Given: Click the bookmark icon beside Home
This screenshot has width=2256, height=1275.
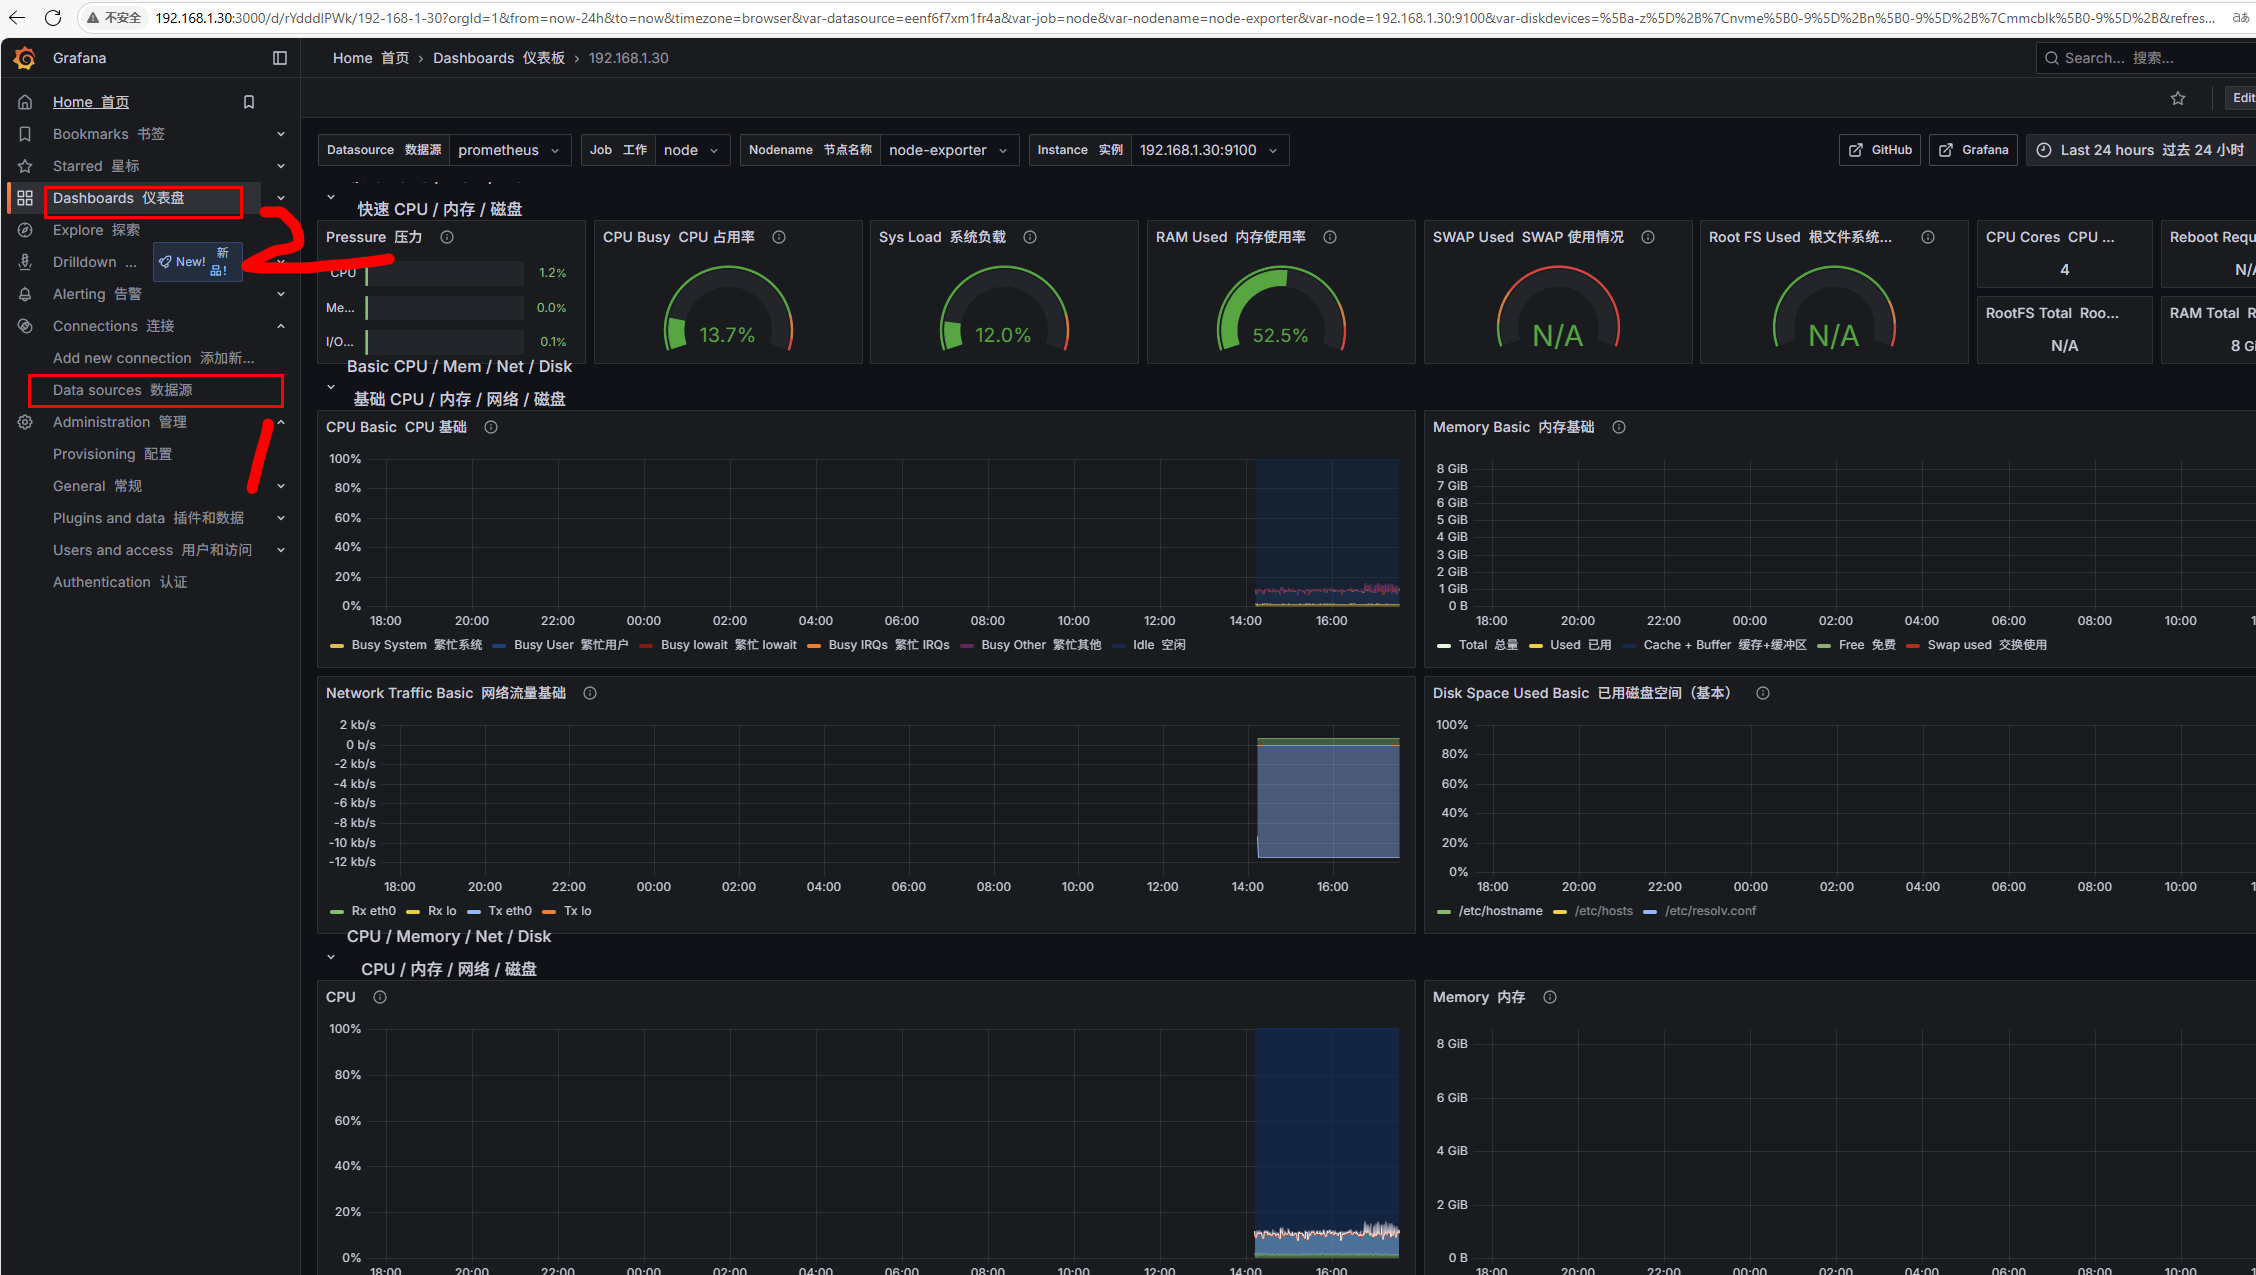Looking at the screenshot, I should [249, 102].
